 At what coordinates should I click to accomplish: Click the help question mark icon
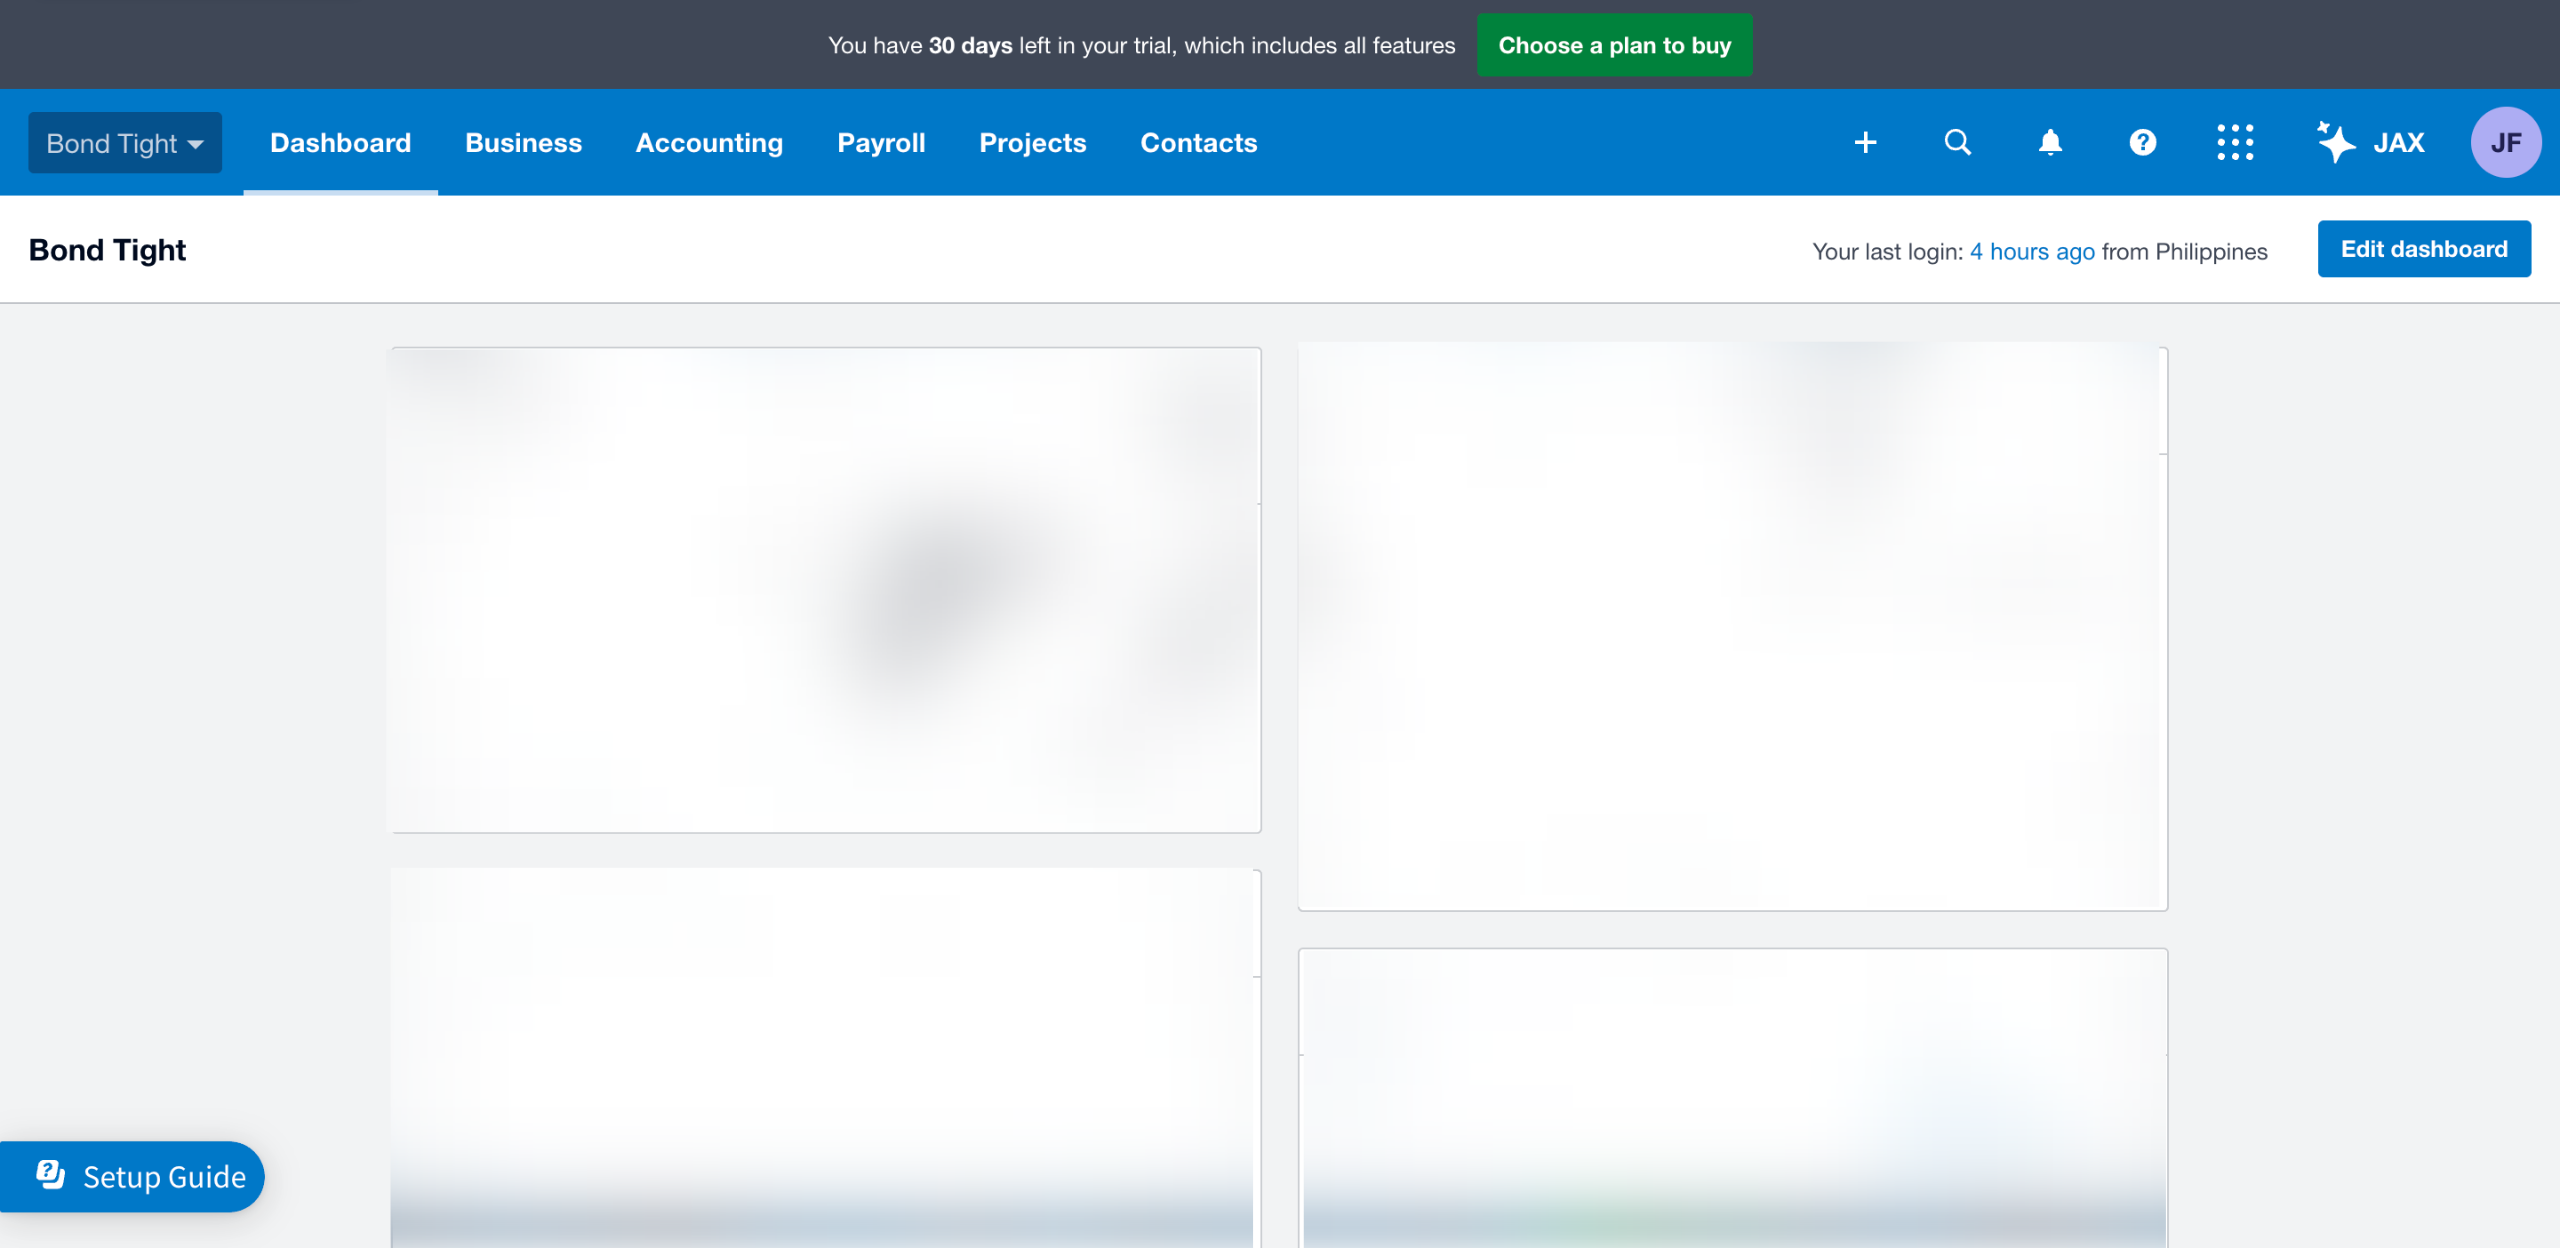point(2142,143)
